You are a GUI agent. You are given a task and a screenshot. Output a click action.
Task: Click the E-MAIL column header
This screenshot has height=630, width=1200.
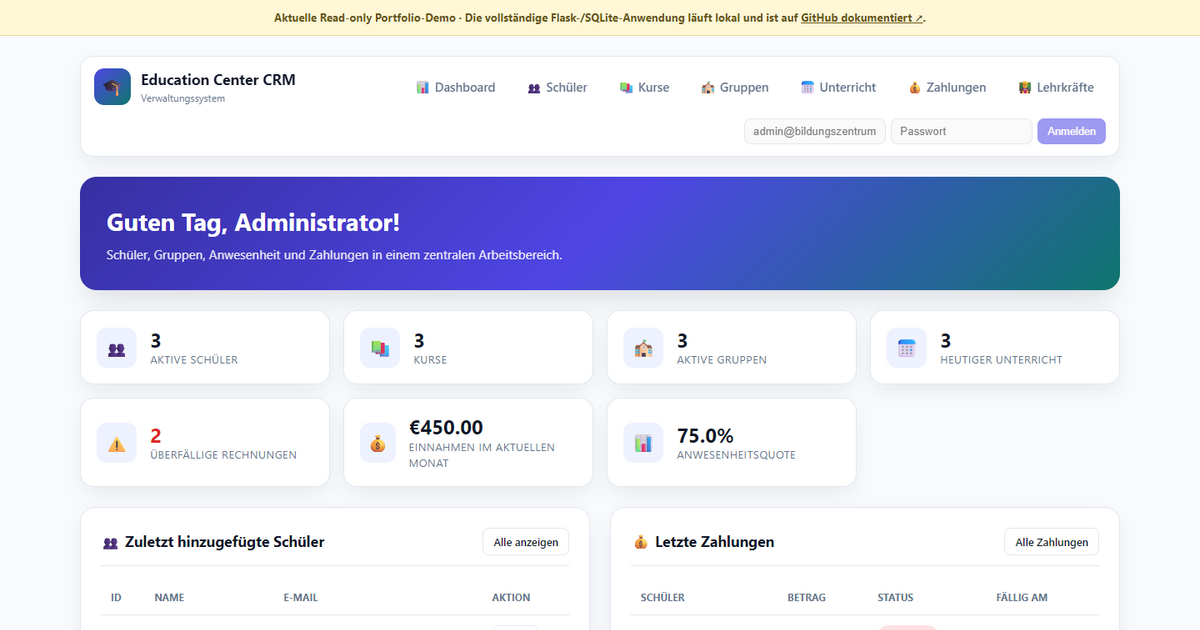(x=301, y=598)
